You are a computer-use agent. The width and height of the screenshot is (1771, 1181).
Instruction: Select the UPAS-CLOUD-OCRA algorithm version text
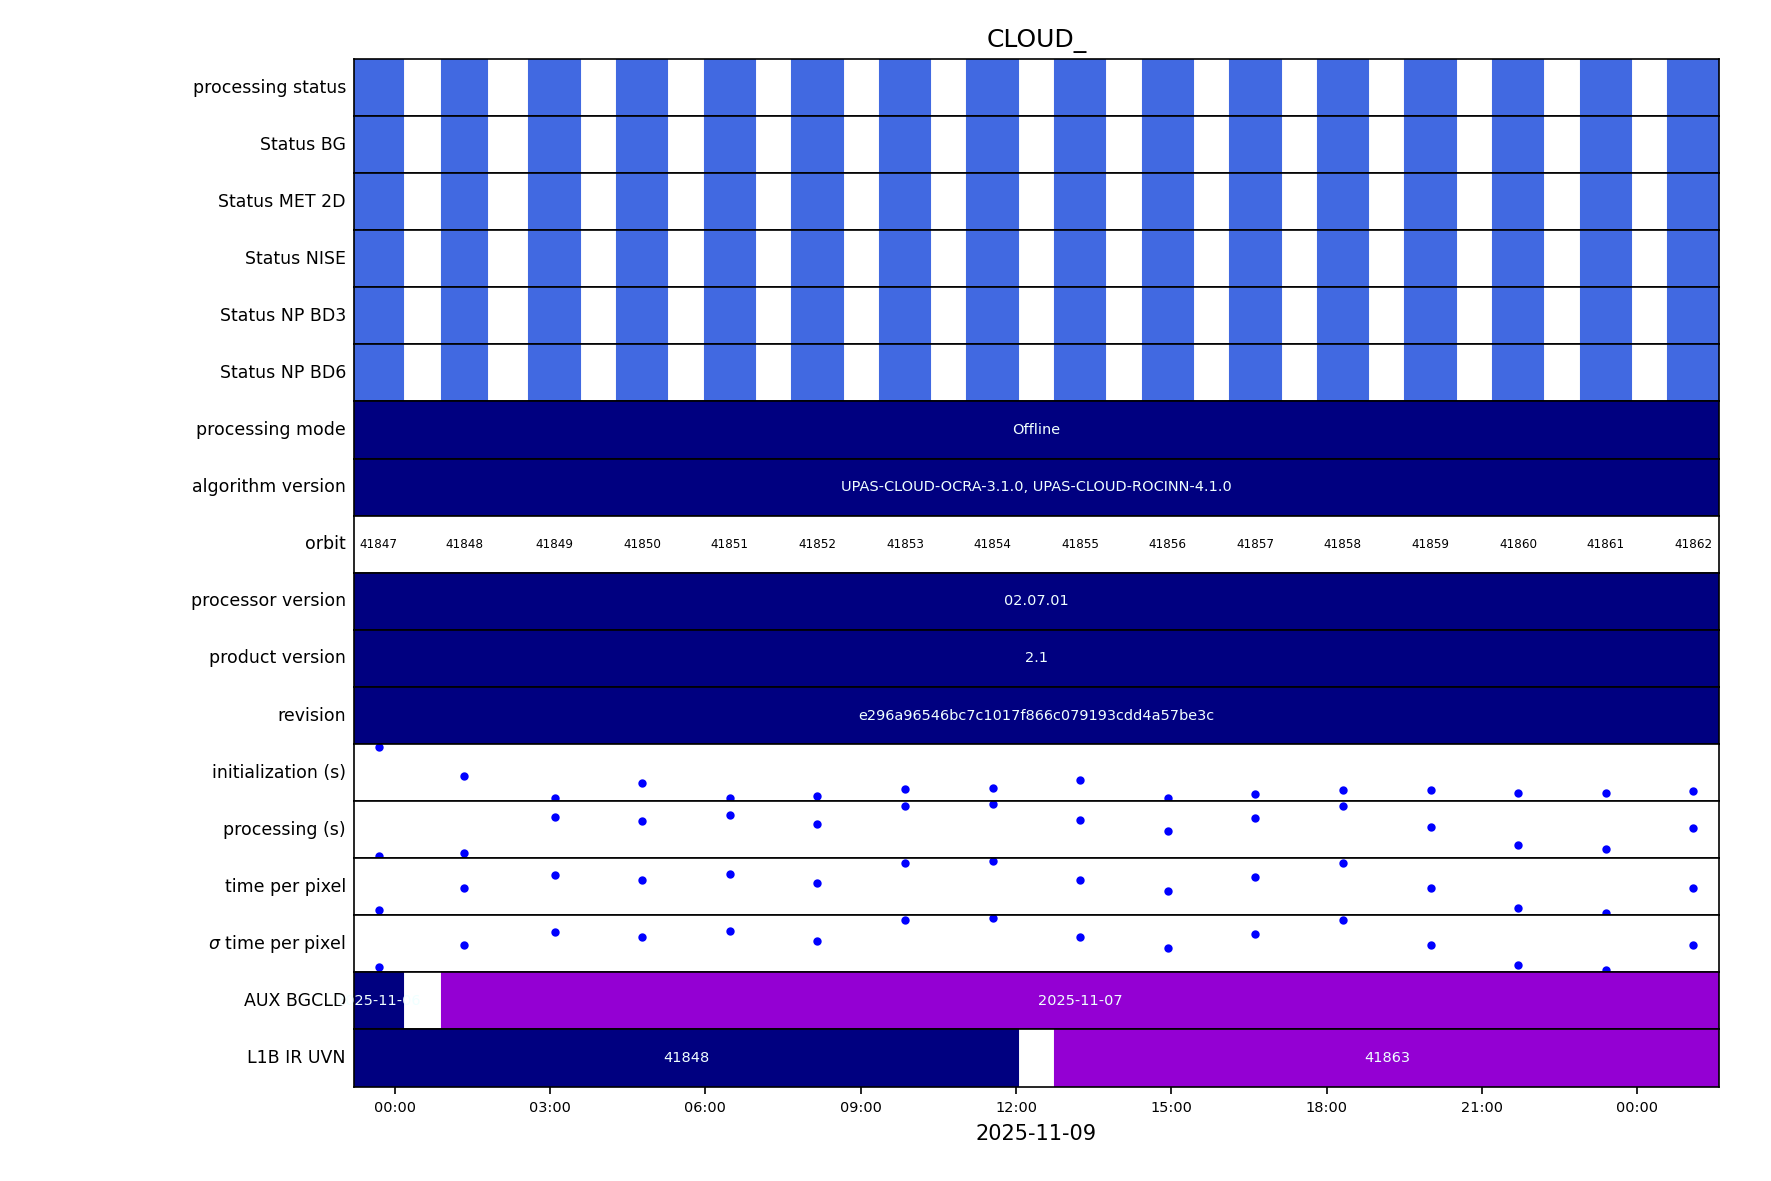click(1035, 487)
